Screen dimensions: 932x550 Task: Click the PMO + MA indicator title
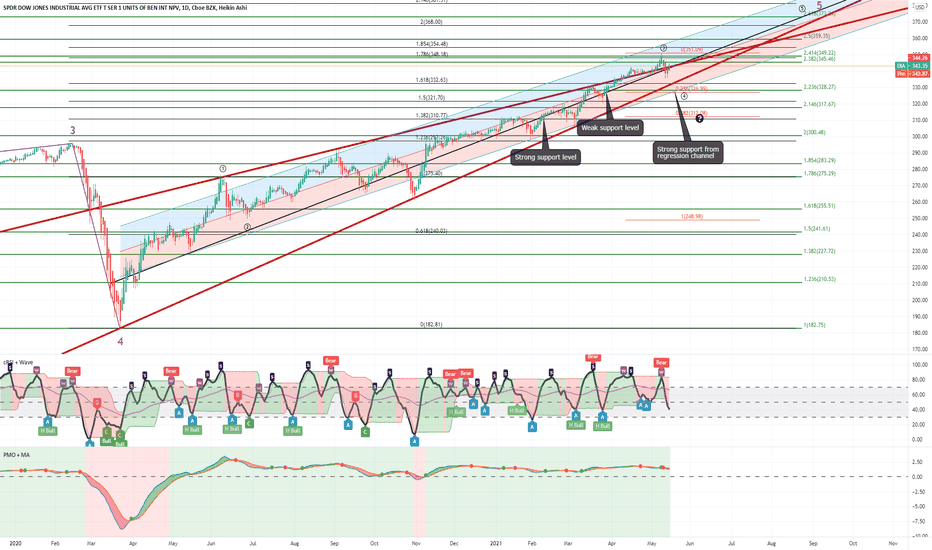coord(17,455)
